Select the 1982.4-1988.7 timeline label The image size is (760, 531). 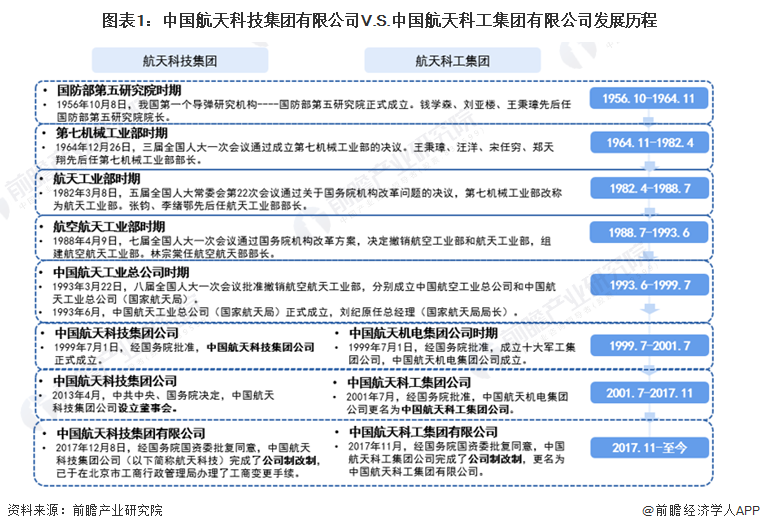[649, 188]
